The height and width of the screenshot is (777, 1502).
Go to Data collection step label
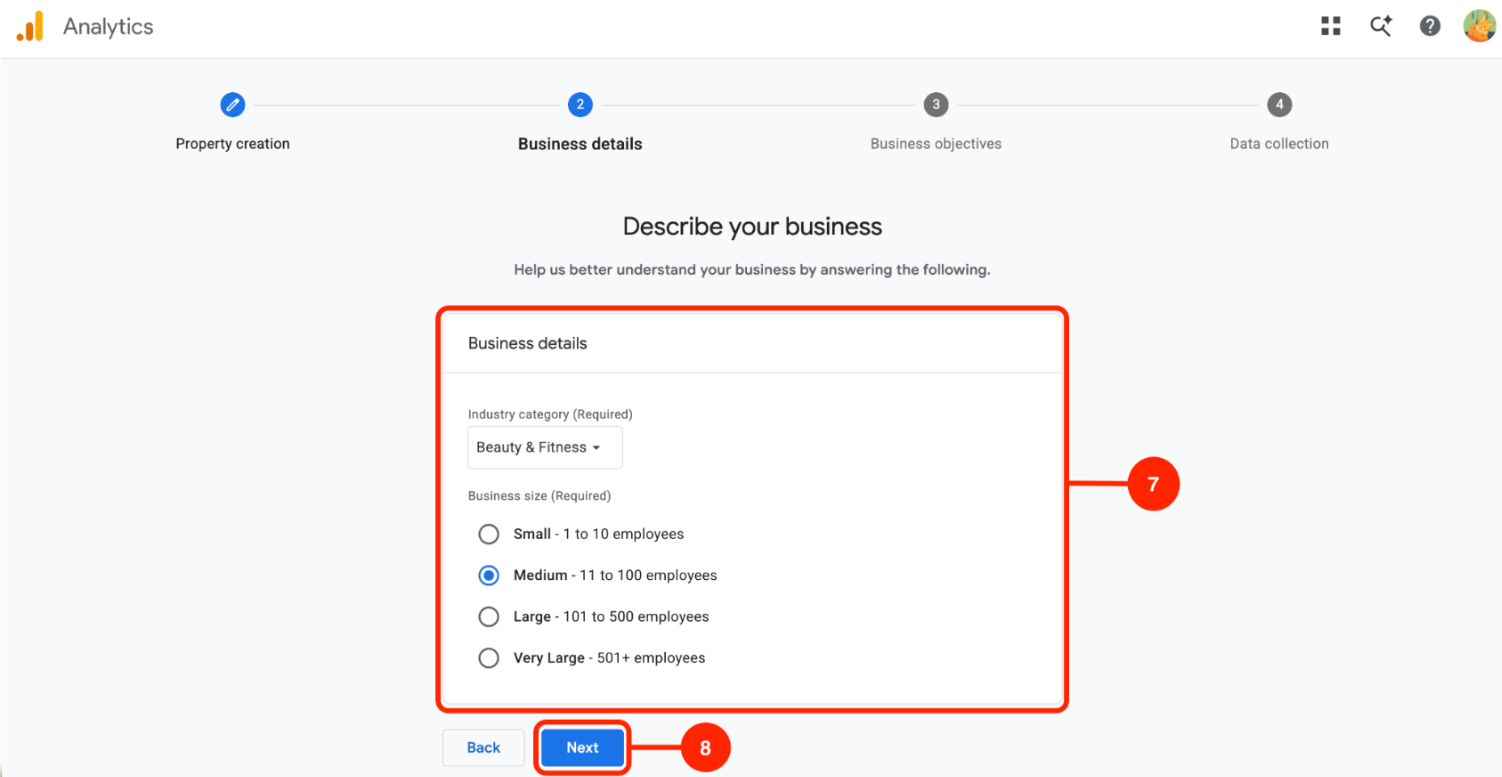1279,144
